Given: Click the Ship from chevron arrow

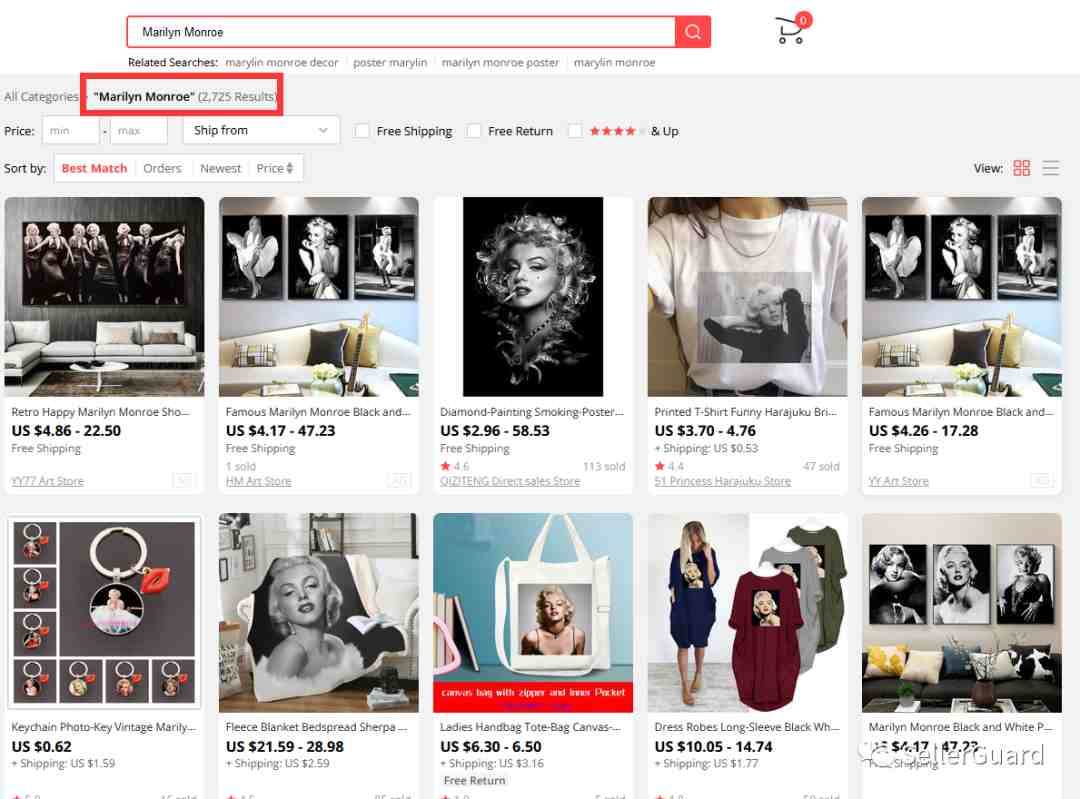Looking at the screenshot, I should tap(322, 130).
